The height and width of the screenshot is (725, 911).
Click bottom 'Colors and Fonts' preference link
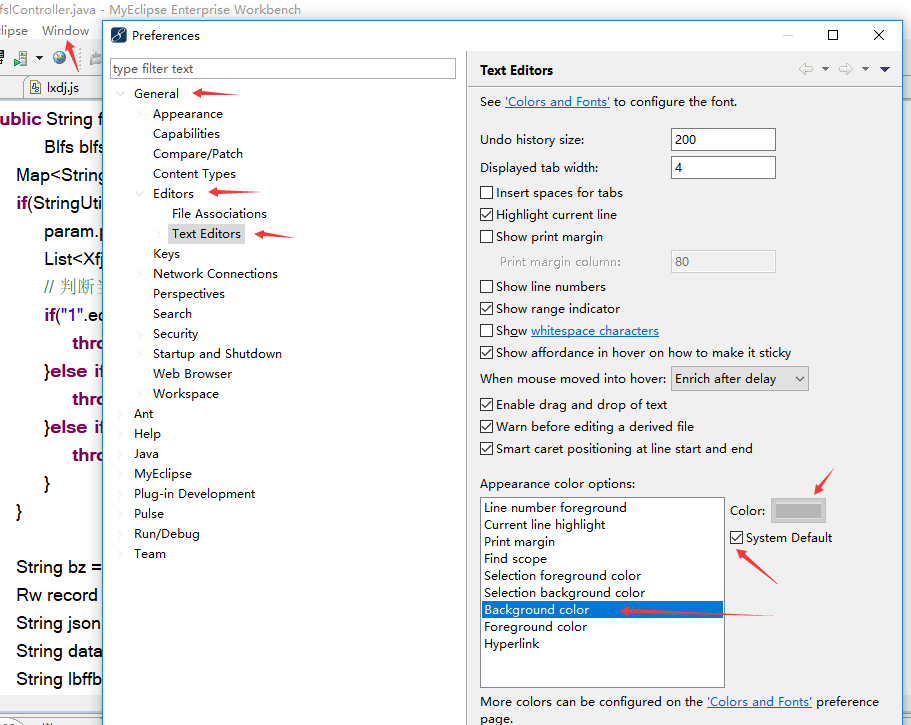(x=759, y=702)
